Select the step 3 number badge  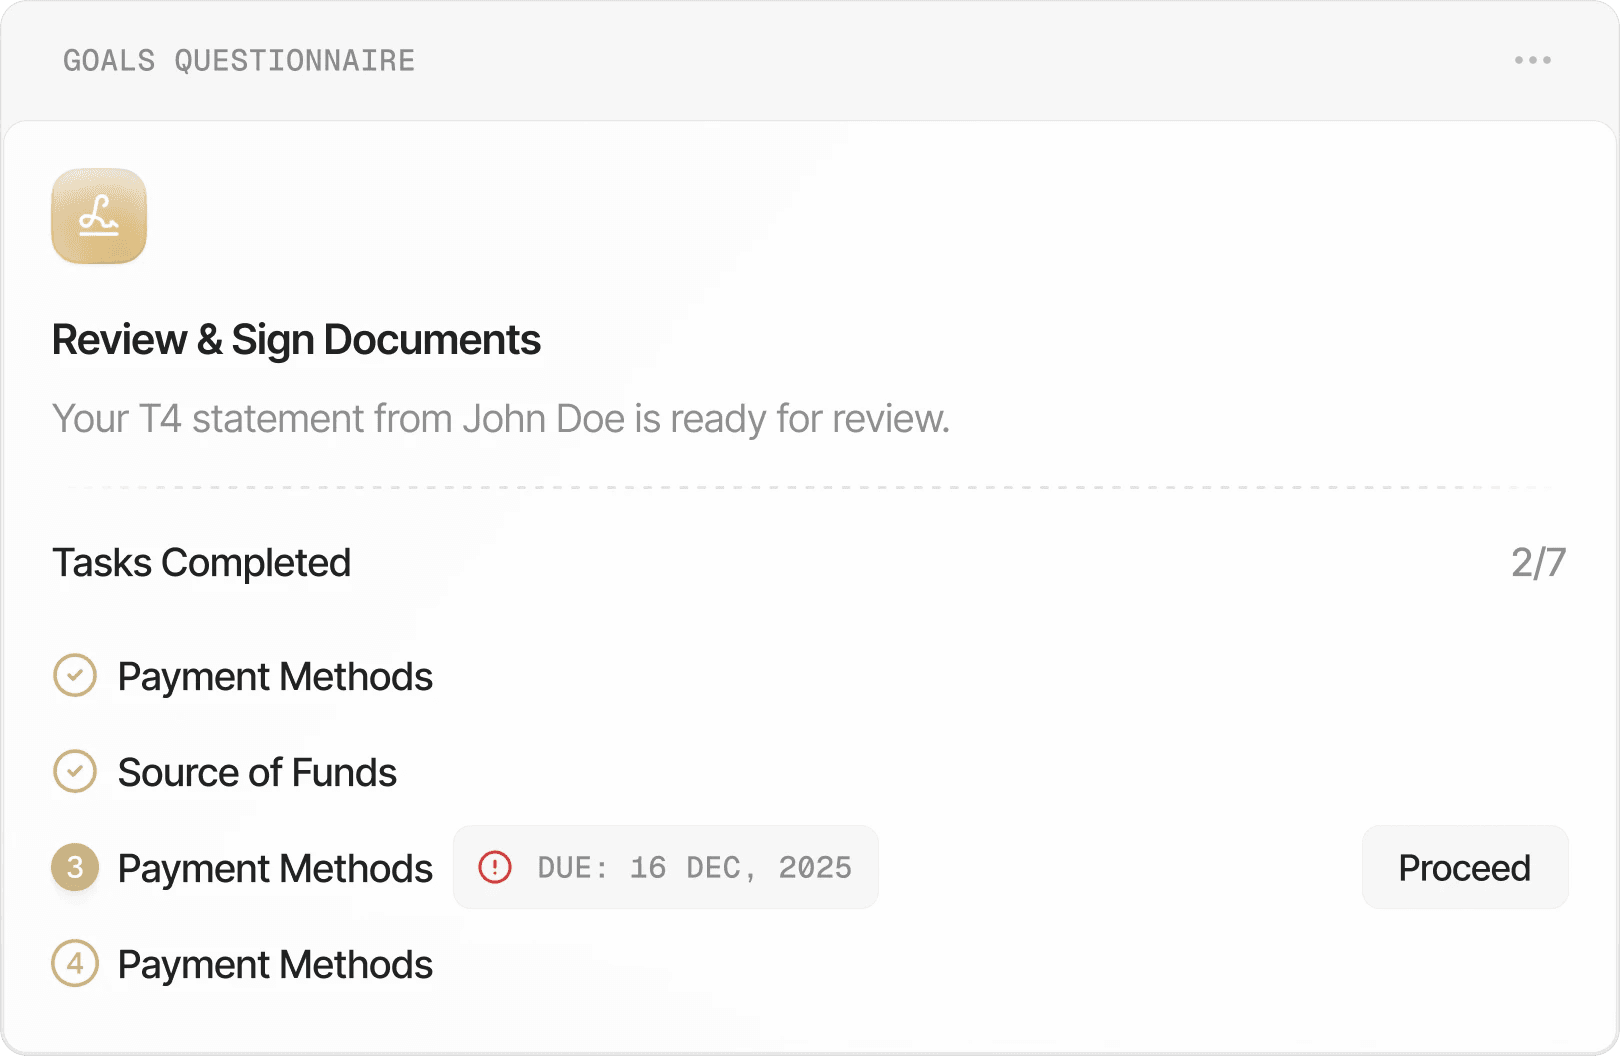tap(75, 867)
